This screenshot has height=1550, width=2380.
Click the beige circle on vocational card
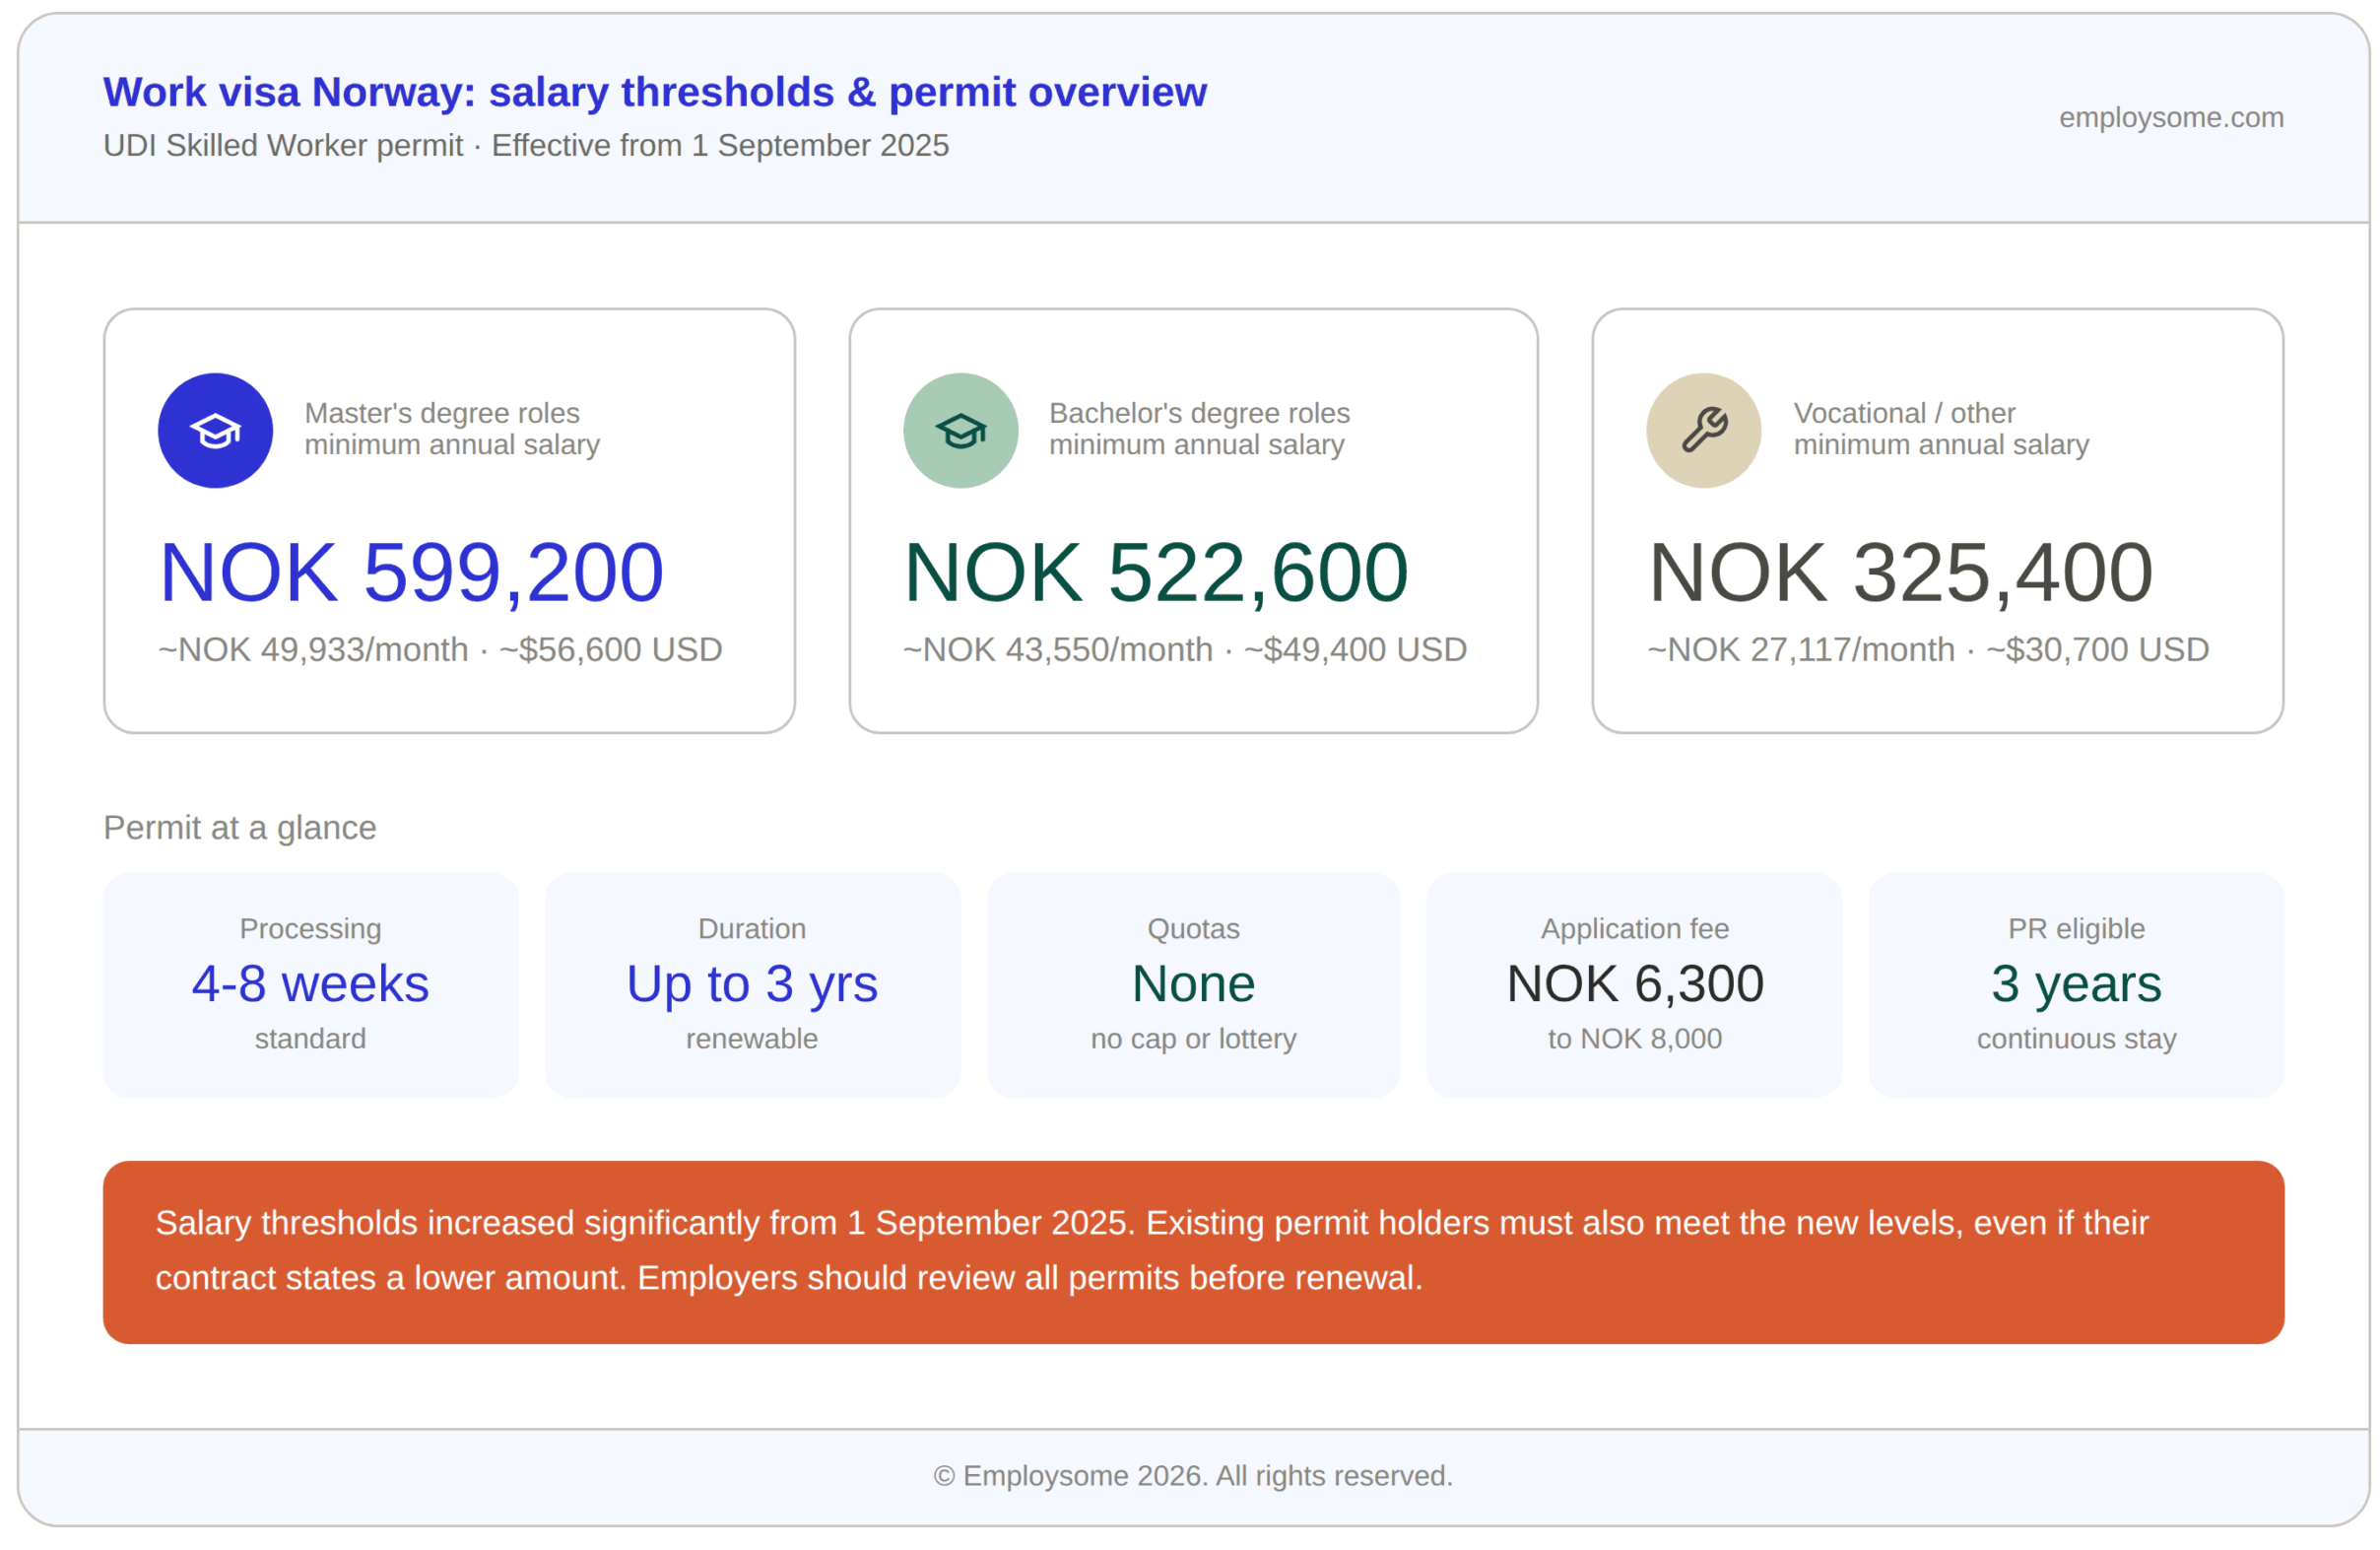click(1704, 429)
